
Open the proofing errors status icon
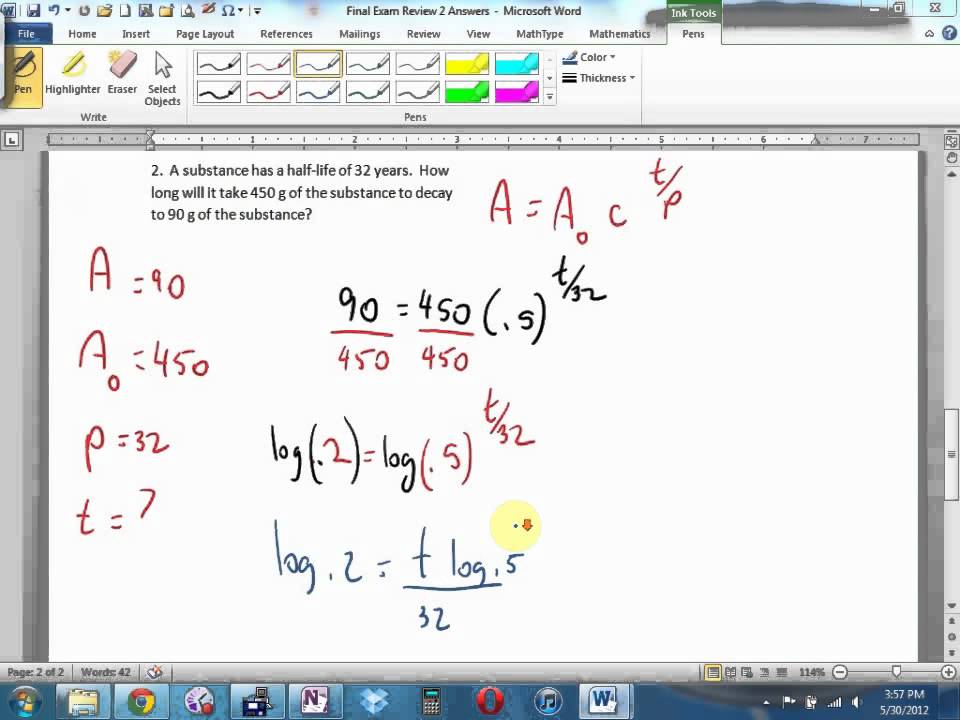click(156, 672)
